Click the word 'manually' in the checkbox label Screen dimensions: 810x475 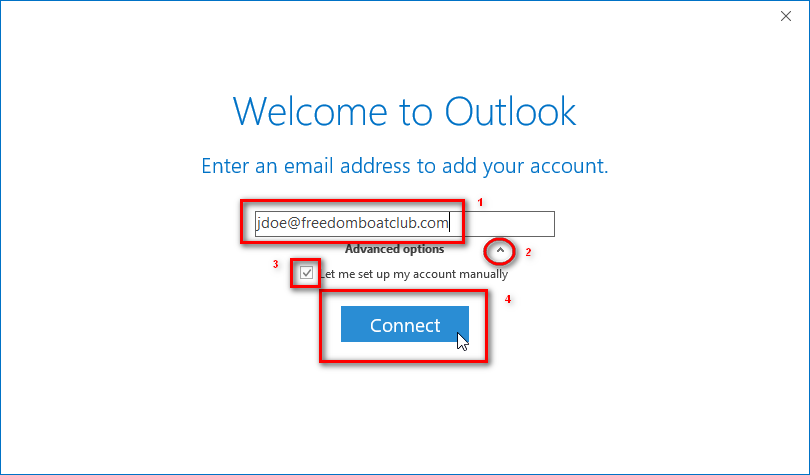484,274
